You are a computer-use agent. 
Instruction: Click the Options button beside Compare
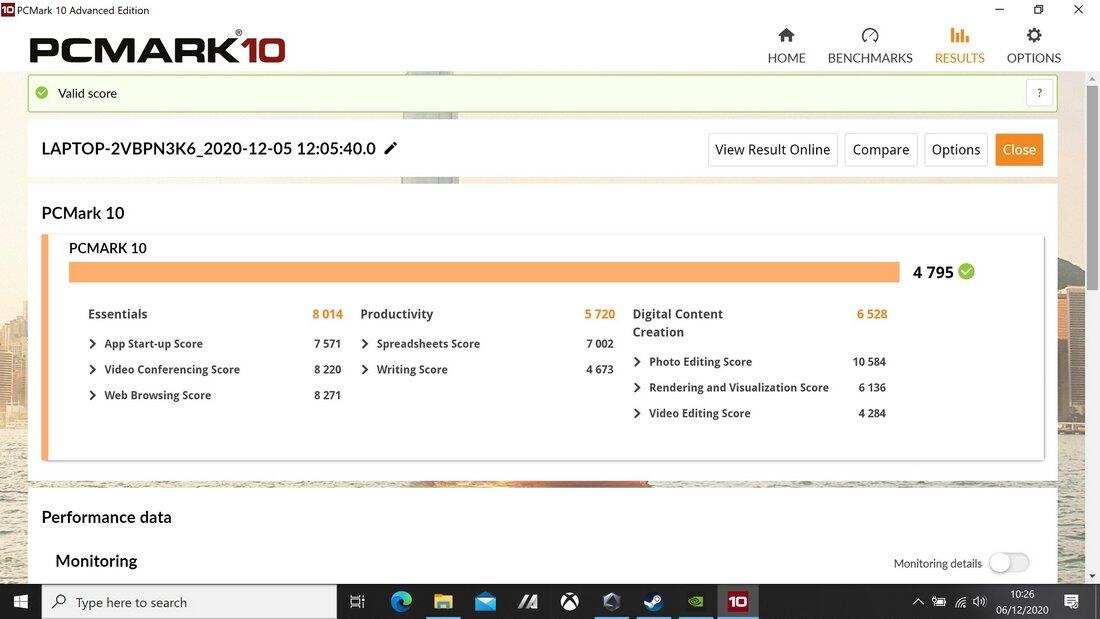pos(955,149)
